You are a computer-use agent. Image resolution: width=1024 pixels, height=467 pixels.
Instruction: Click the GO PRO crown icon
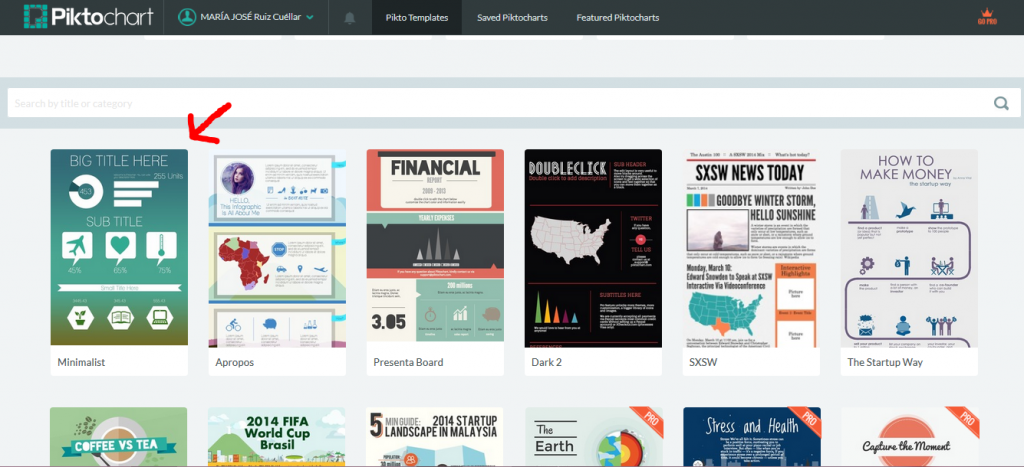987,17
